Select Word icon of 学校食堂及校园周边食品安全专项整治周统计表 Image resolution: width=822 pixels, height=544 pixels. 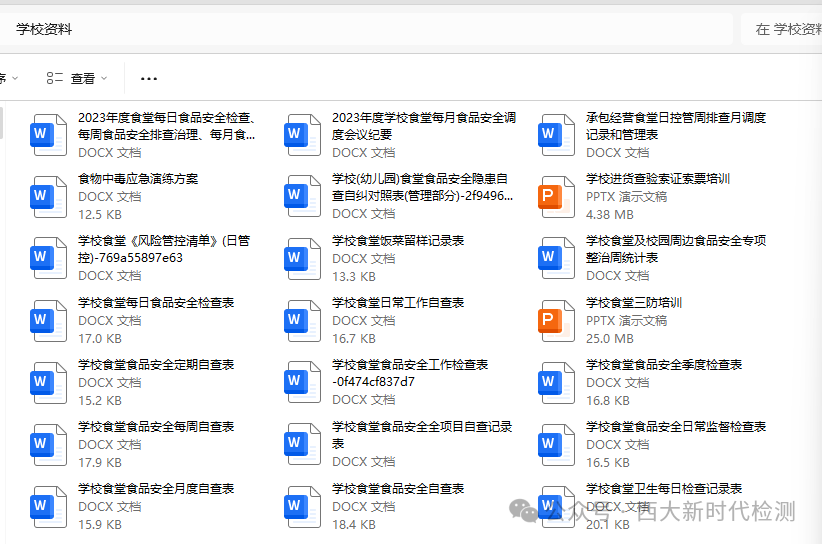click(x=556, y=258)
